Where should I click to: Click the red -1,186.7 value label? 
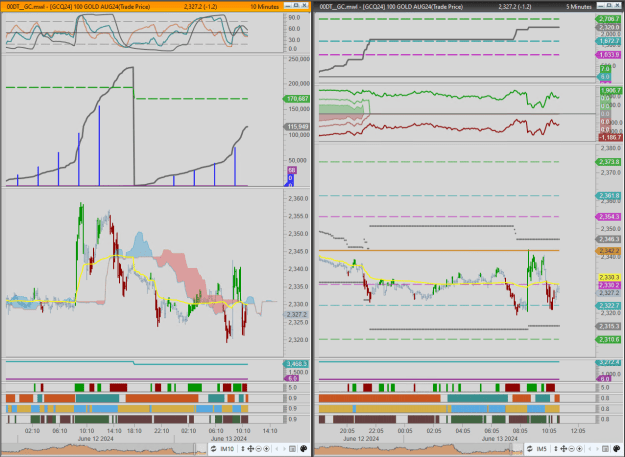pyautogui.click(x=610, y=137)
